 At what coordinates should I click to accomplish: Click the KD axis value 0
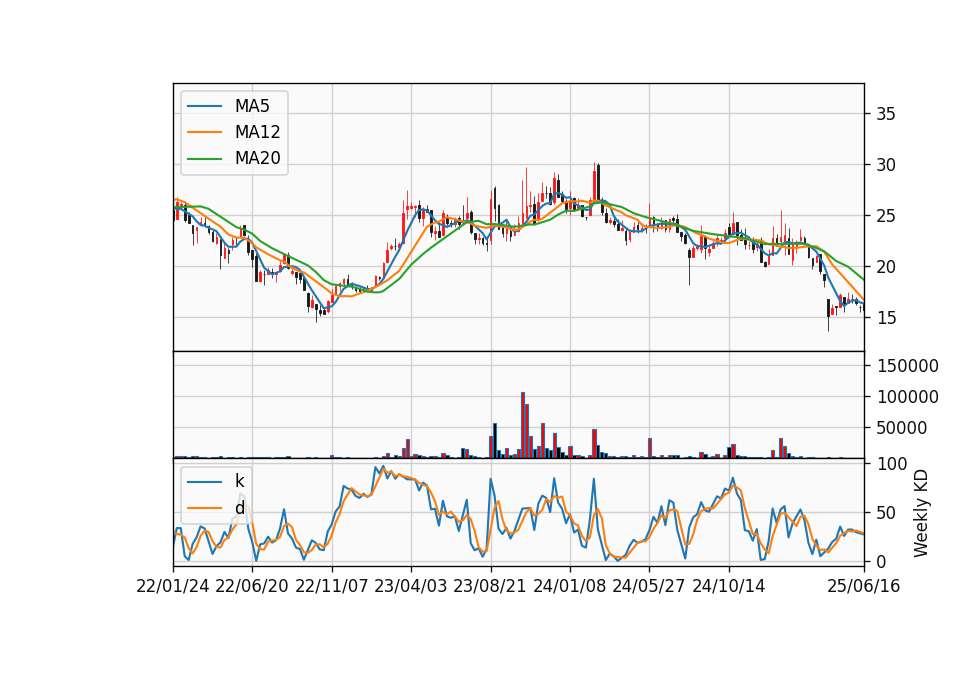[x=881, y=561]
